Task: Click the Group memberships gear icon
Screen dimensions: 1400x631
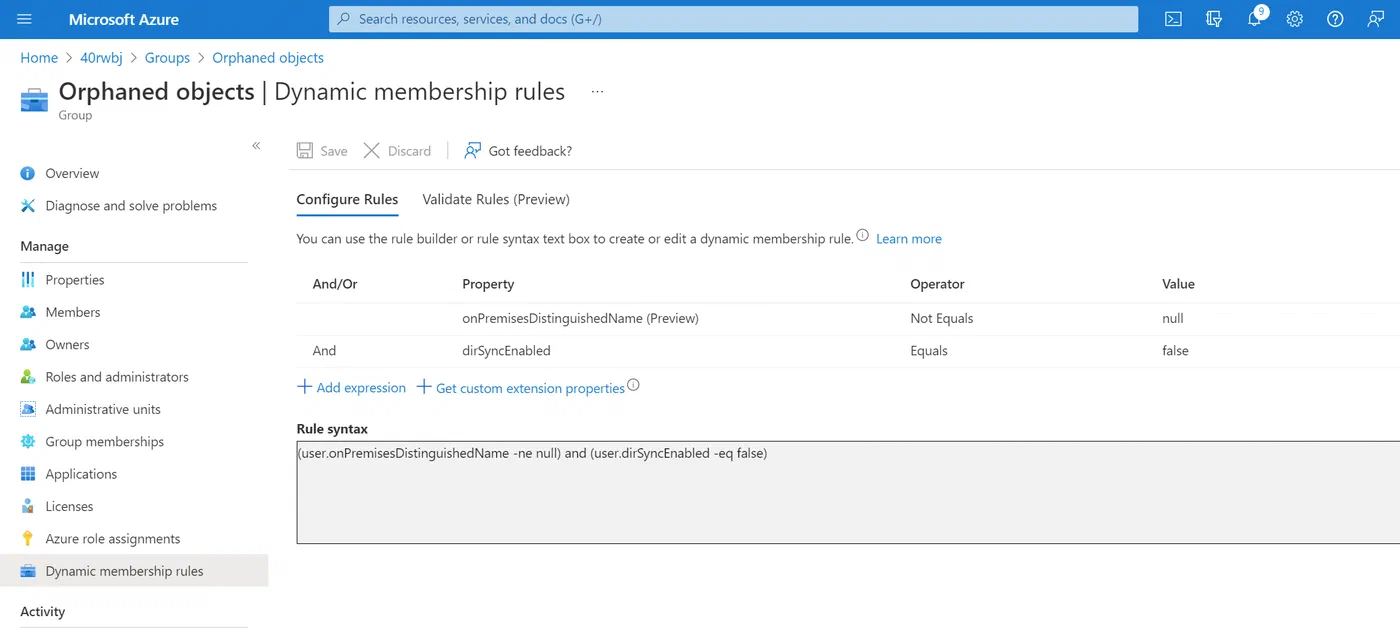Action: tap(28, 442)
